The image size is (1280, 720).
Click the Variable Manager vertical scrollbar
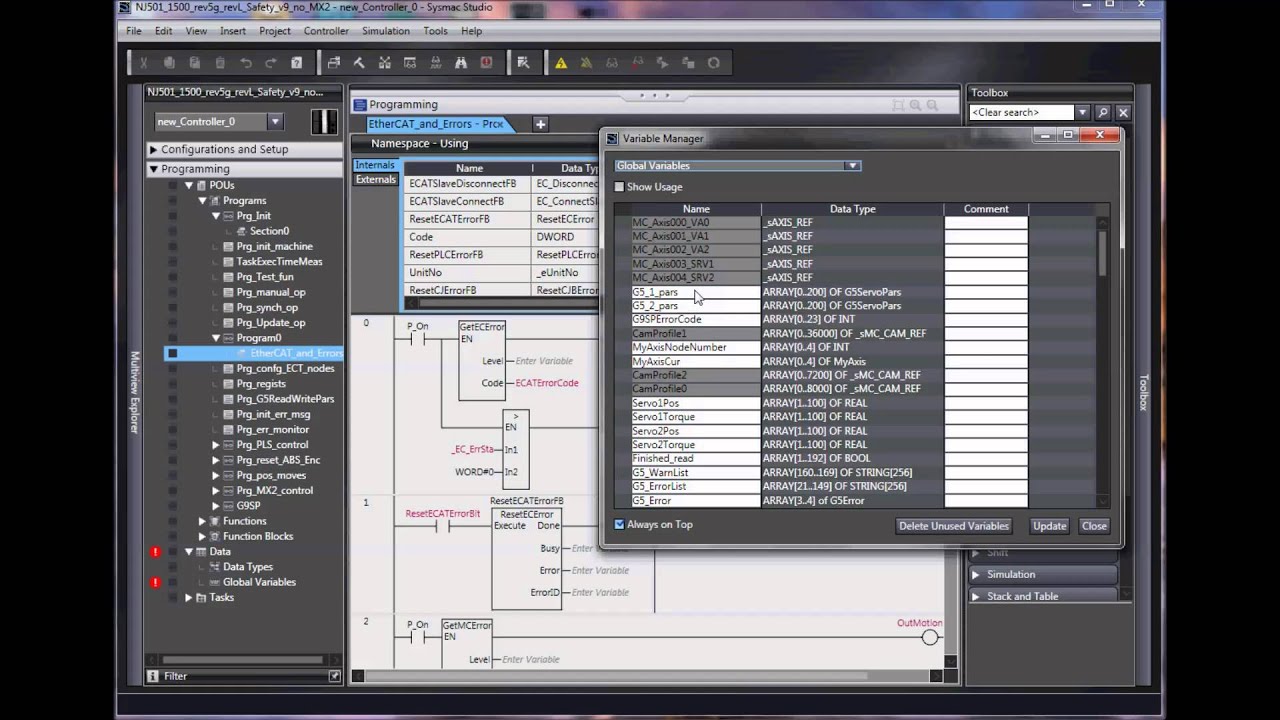[1103, 254]
